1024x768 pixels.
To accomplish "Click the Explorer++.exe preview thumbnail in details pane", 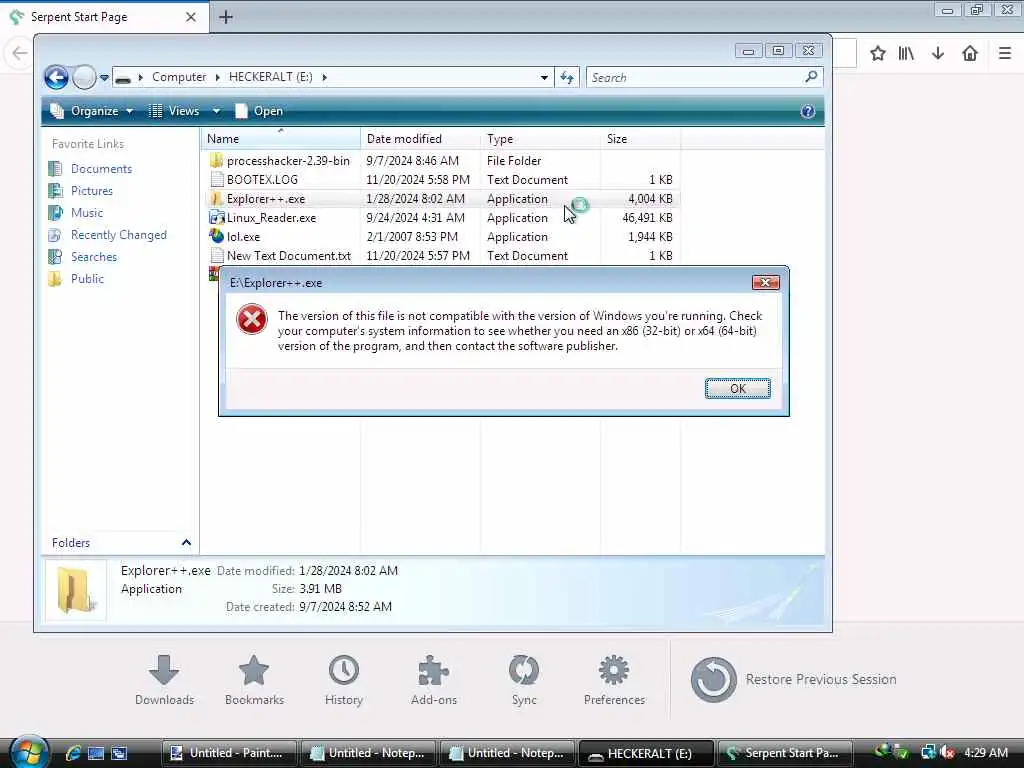I will click(x=75, y=590).
